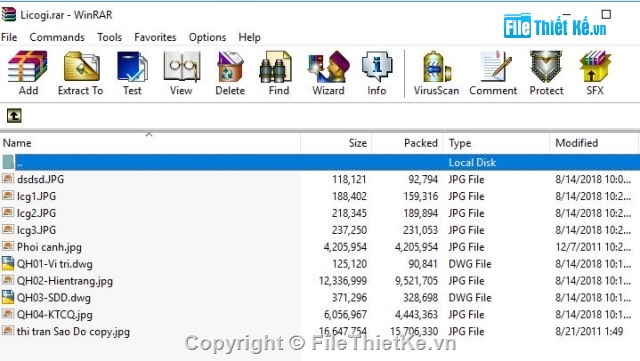The image size is (640, 361).
Task: Click the View file toolbar icon
Action: point(181,66)
